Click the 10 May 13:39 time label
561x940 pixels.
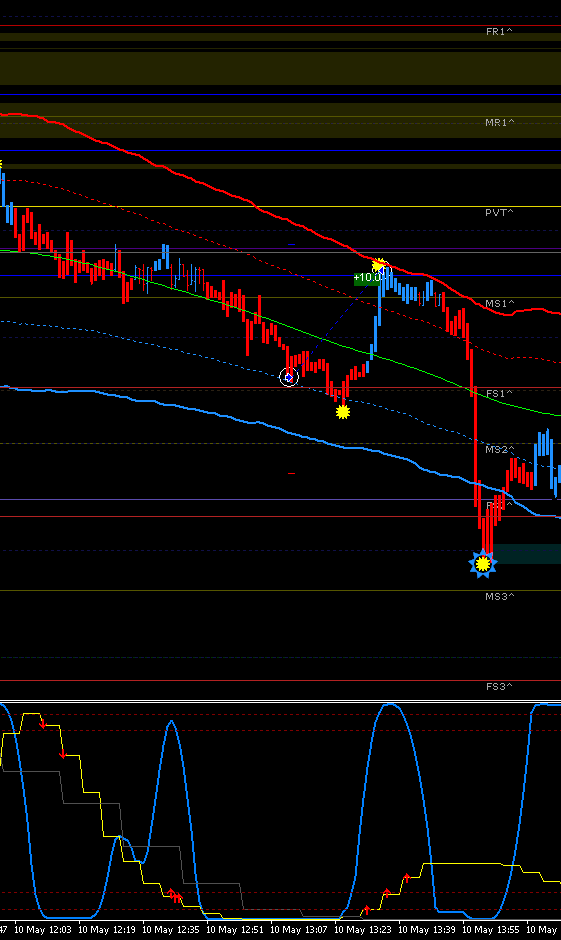[427, 930]
